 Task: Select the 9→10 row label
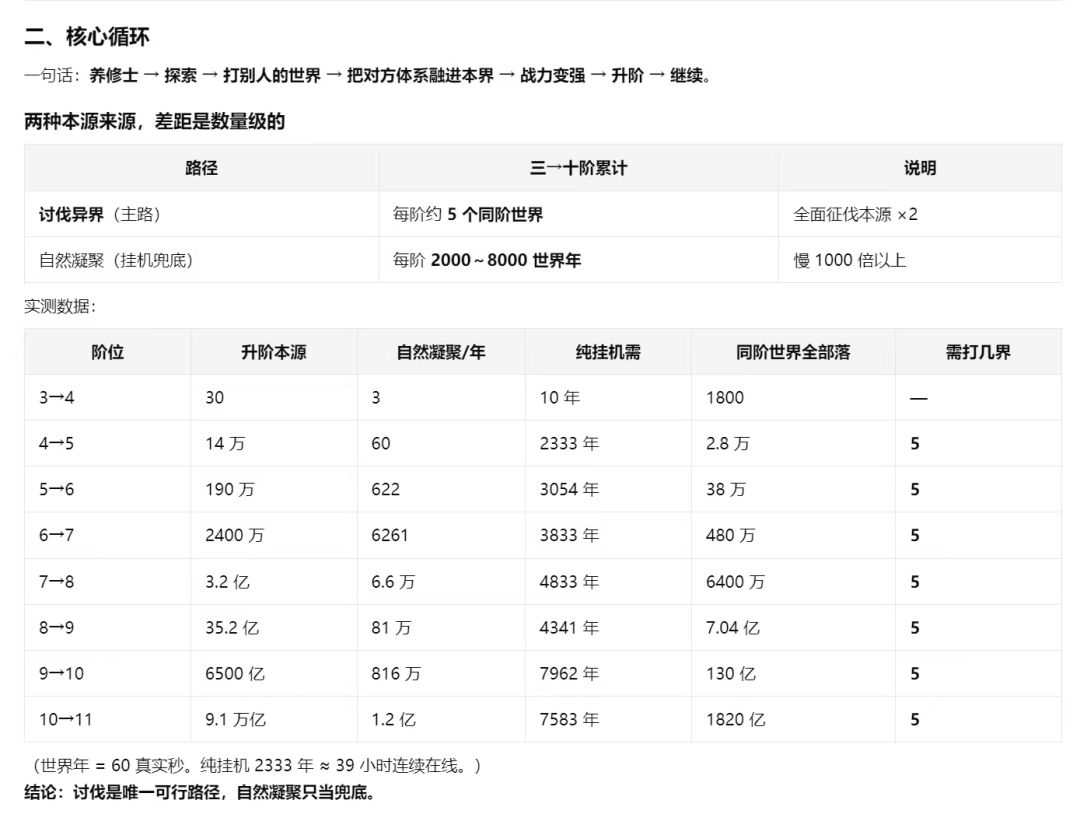pyautogui.click(x=61, y=674)
